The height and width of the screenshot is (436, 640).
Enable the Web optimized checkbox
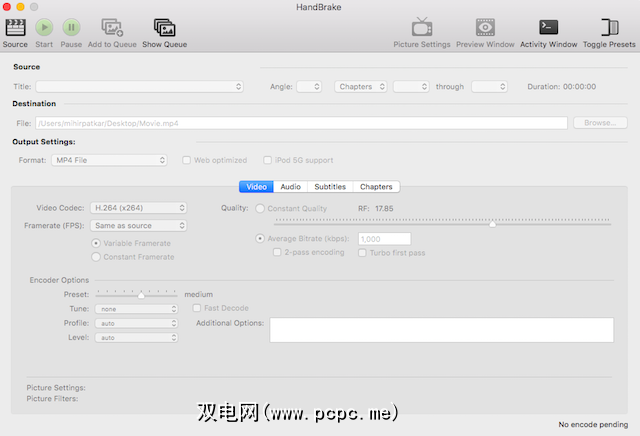pos(186,160)
